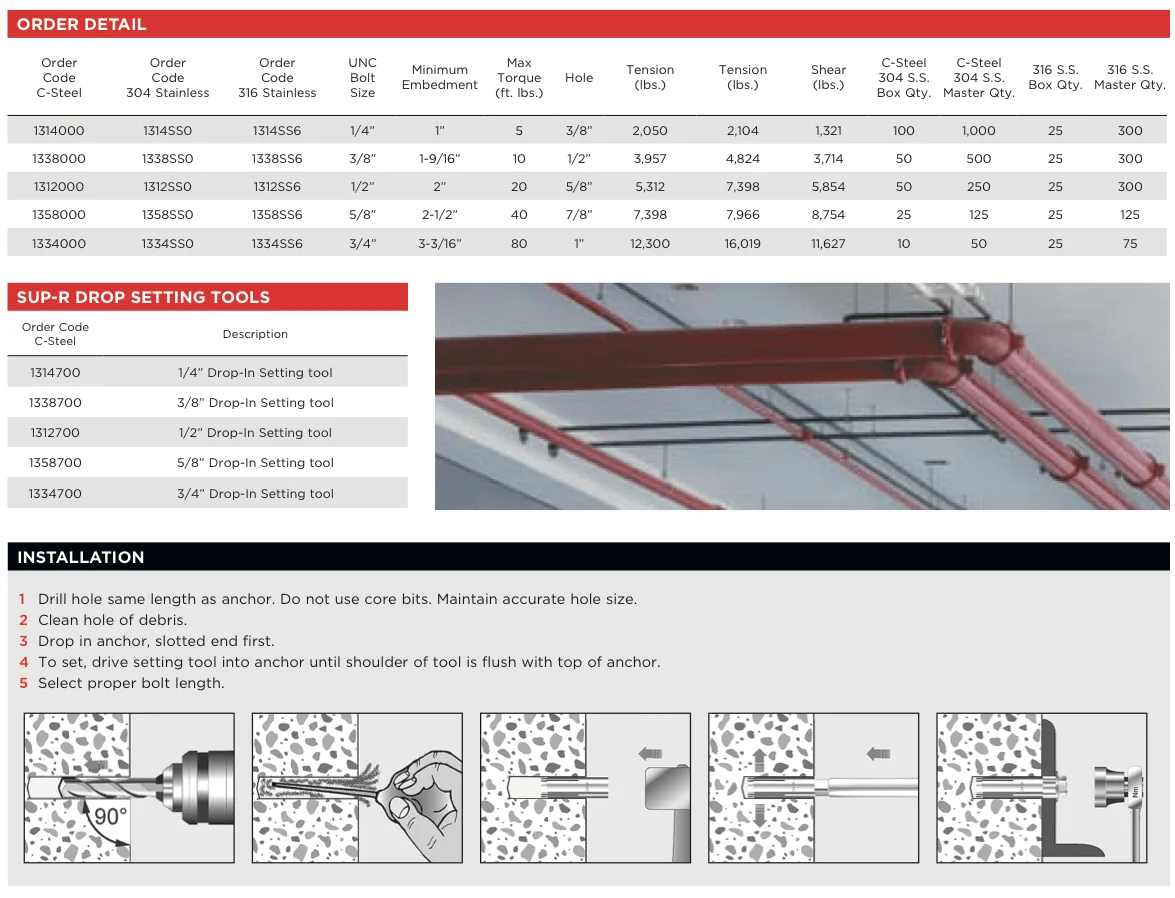Click the setting tool drive diagram
Image resolution: width=1175 pixels, height=898 pixels.
tap(813, 788)
